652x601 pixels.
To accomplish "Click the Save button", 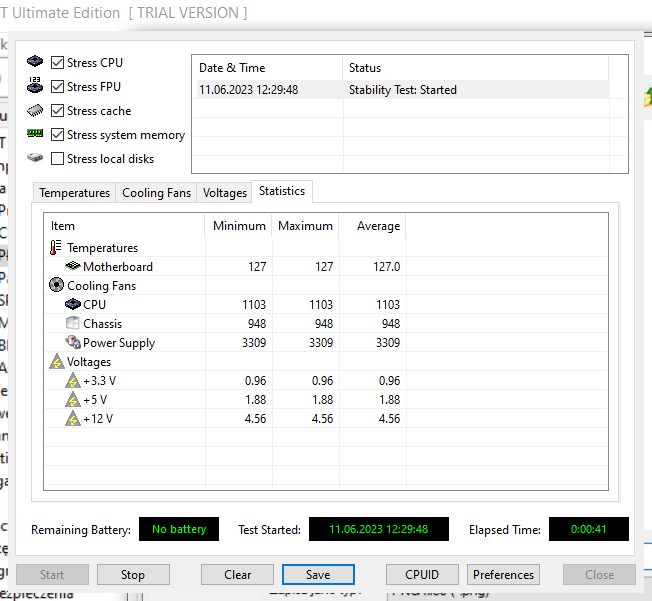I will click(x=318, y=575).
